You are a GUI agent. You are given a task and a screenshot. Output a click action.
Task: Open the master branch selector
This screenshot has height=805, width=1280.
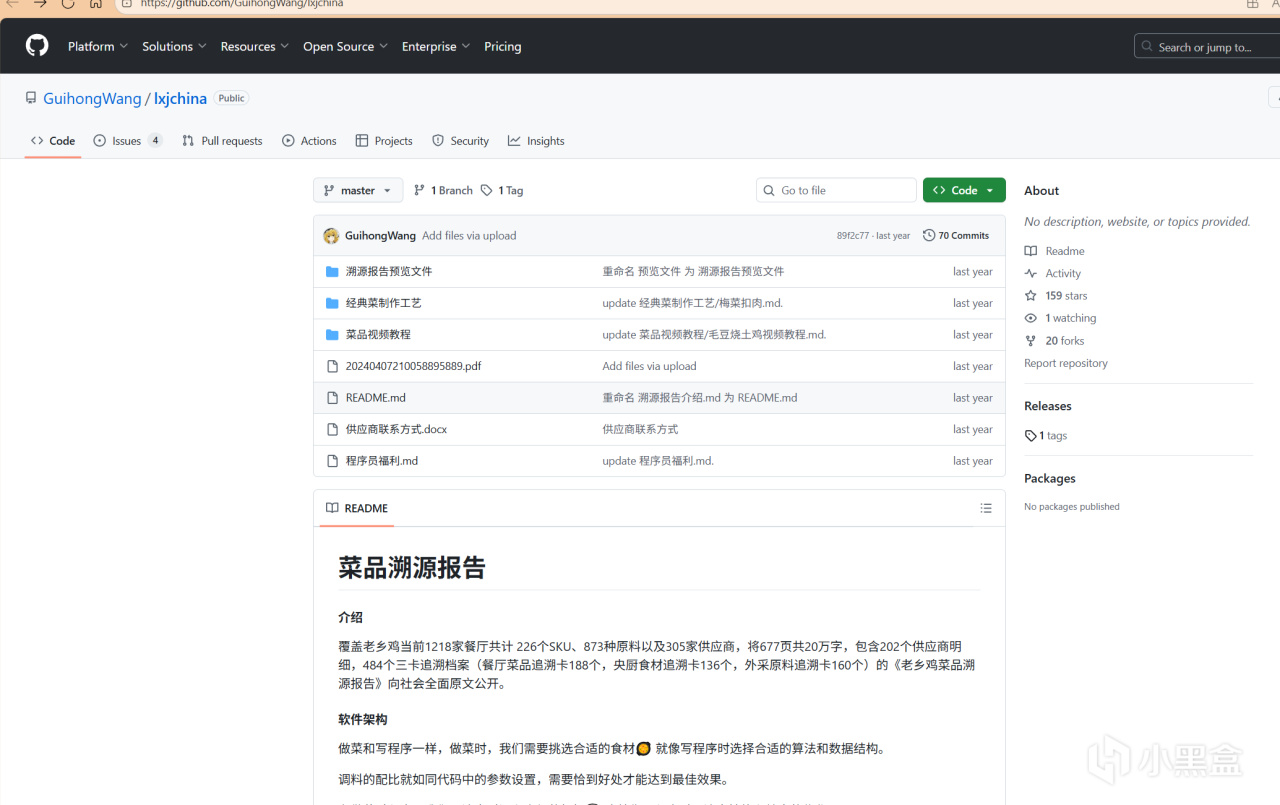pyautogui.click(x=358, y=190)
